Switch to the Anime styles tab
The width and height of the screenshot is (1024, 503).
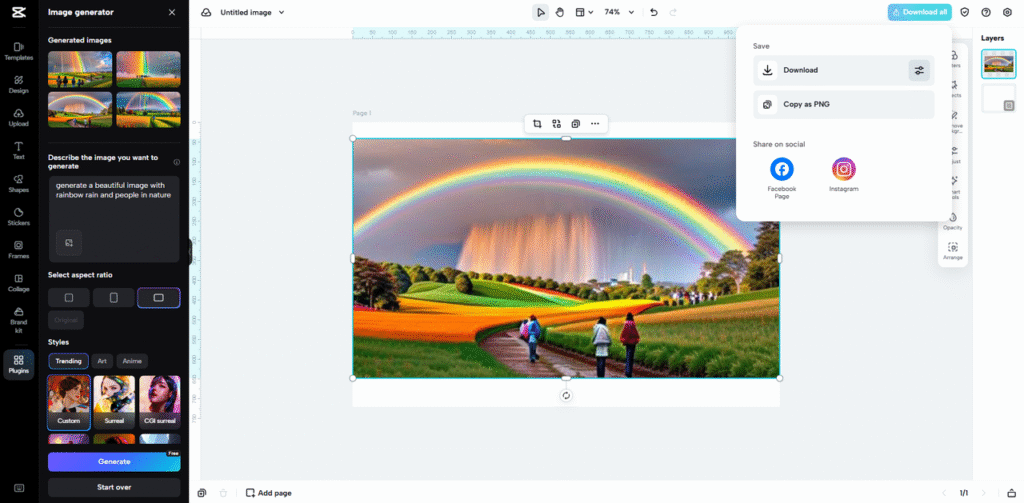click(x=132, y=361)
